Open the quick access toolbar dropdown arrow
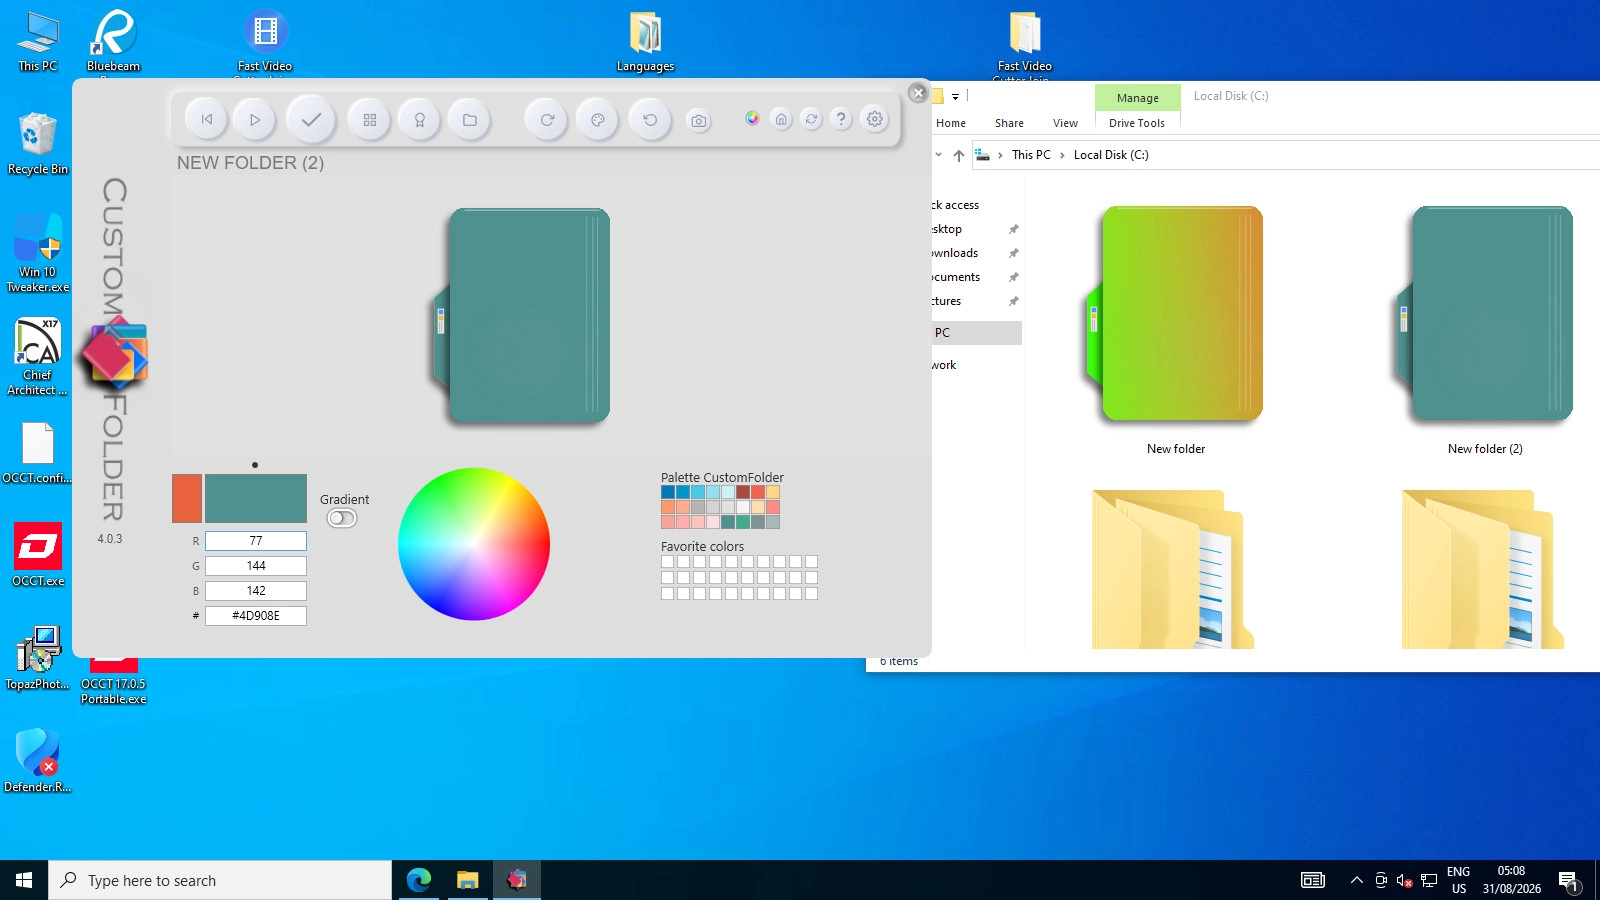The image size is (1600, 900). pos(955,97)
